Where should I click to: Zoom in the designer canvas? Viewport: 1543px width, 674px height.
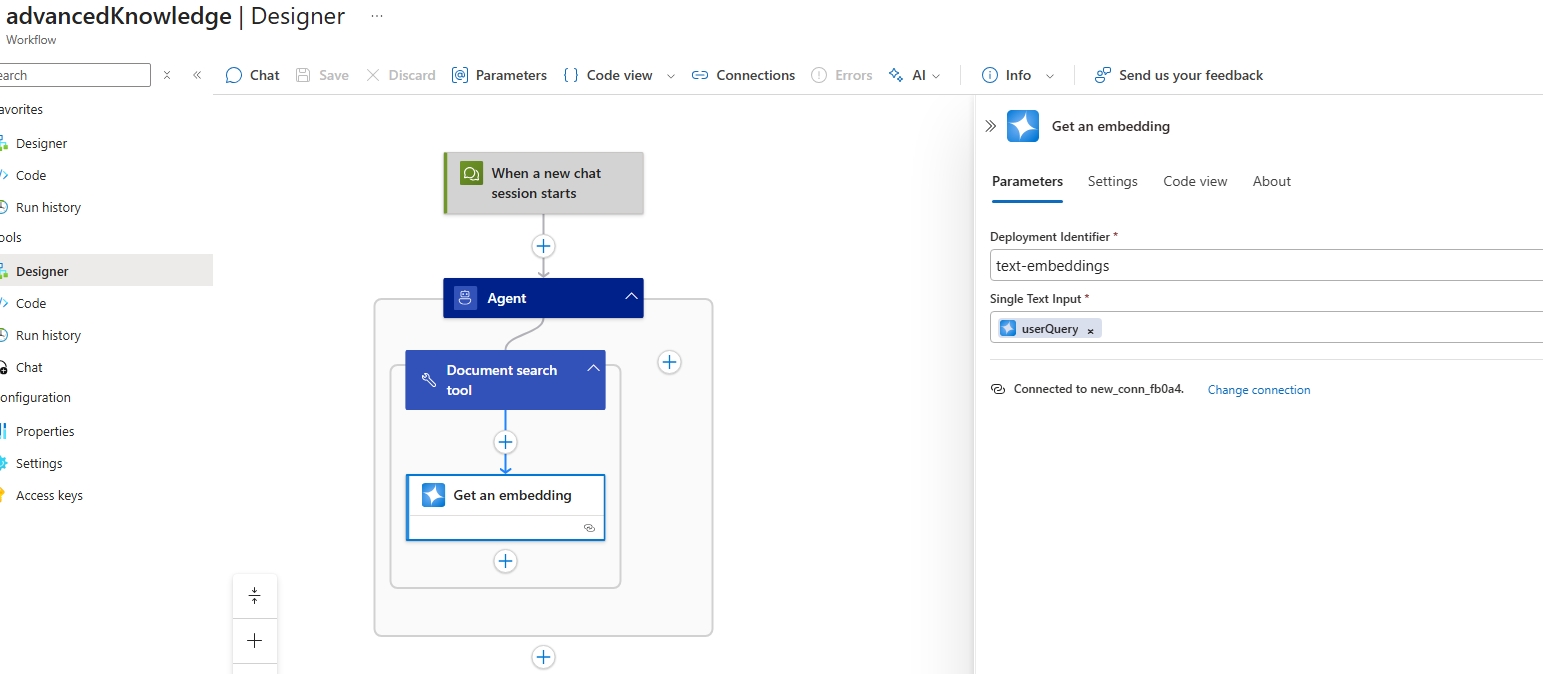(x=255, y=640)
